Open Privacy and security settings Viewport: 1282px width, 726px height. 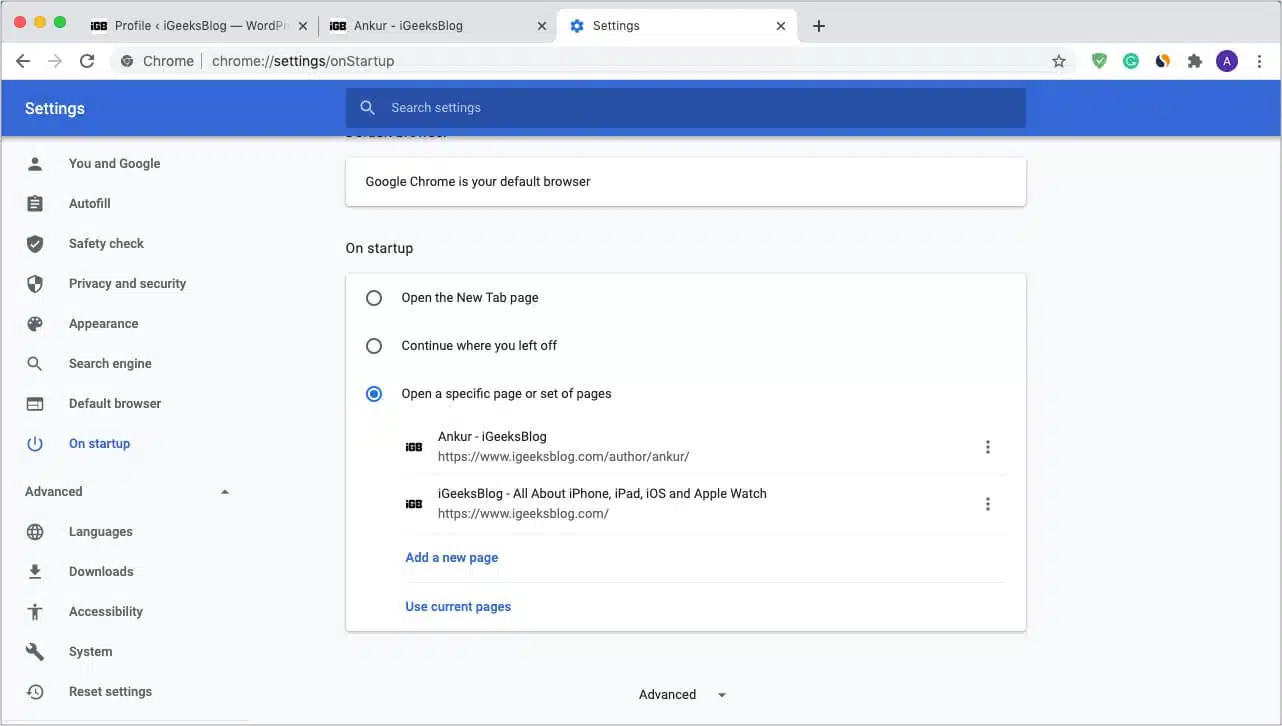click(127, 283)
